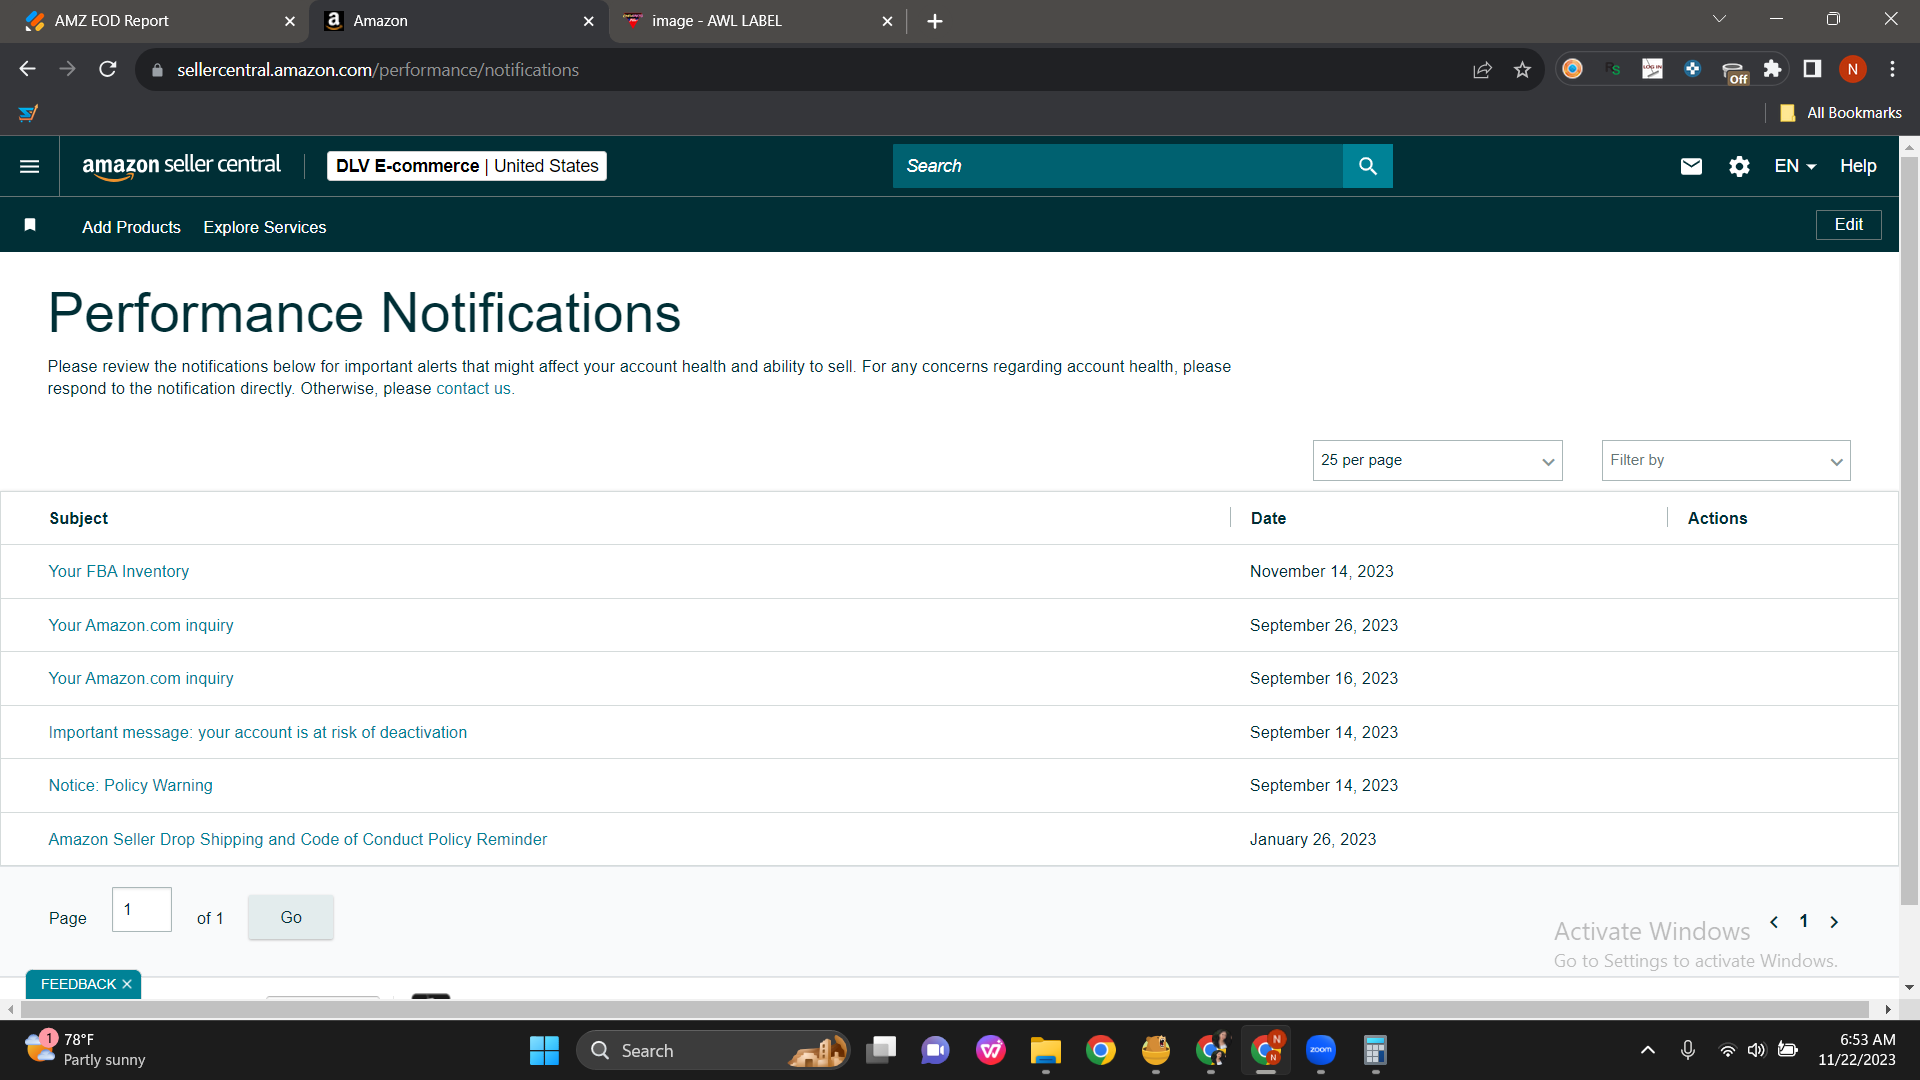This screenshot has width=1920, height=1080.
Task: Open account at risk of deactivation message
Action: tap(258, 733)
